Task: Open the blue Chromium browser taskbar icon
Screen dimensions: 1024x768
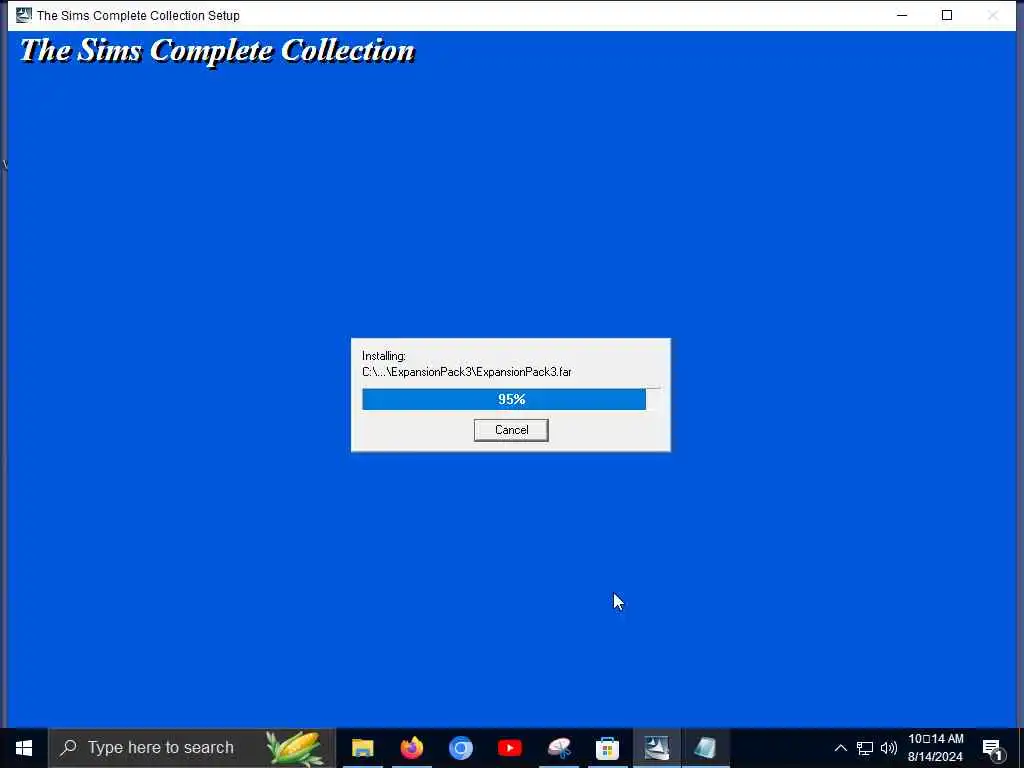Action: pyautogui.click(x=460, y=748)
